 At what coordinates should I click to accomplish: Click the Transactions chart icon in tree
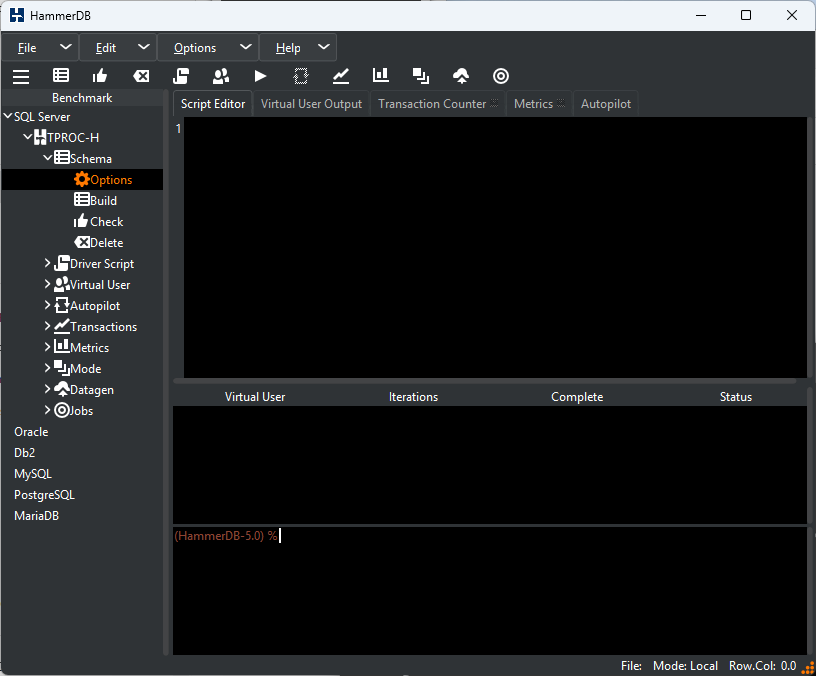62,326
